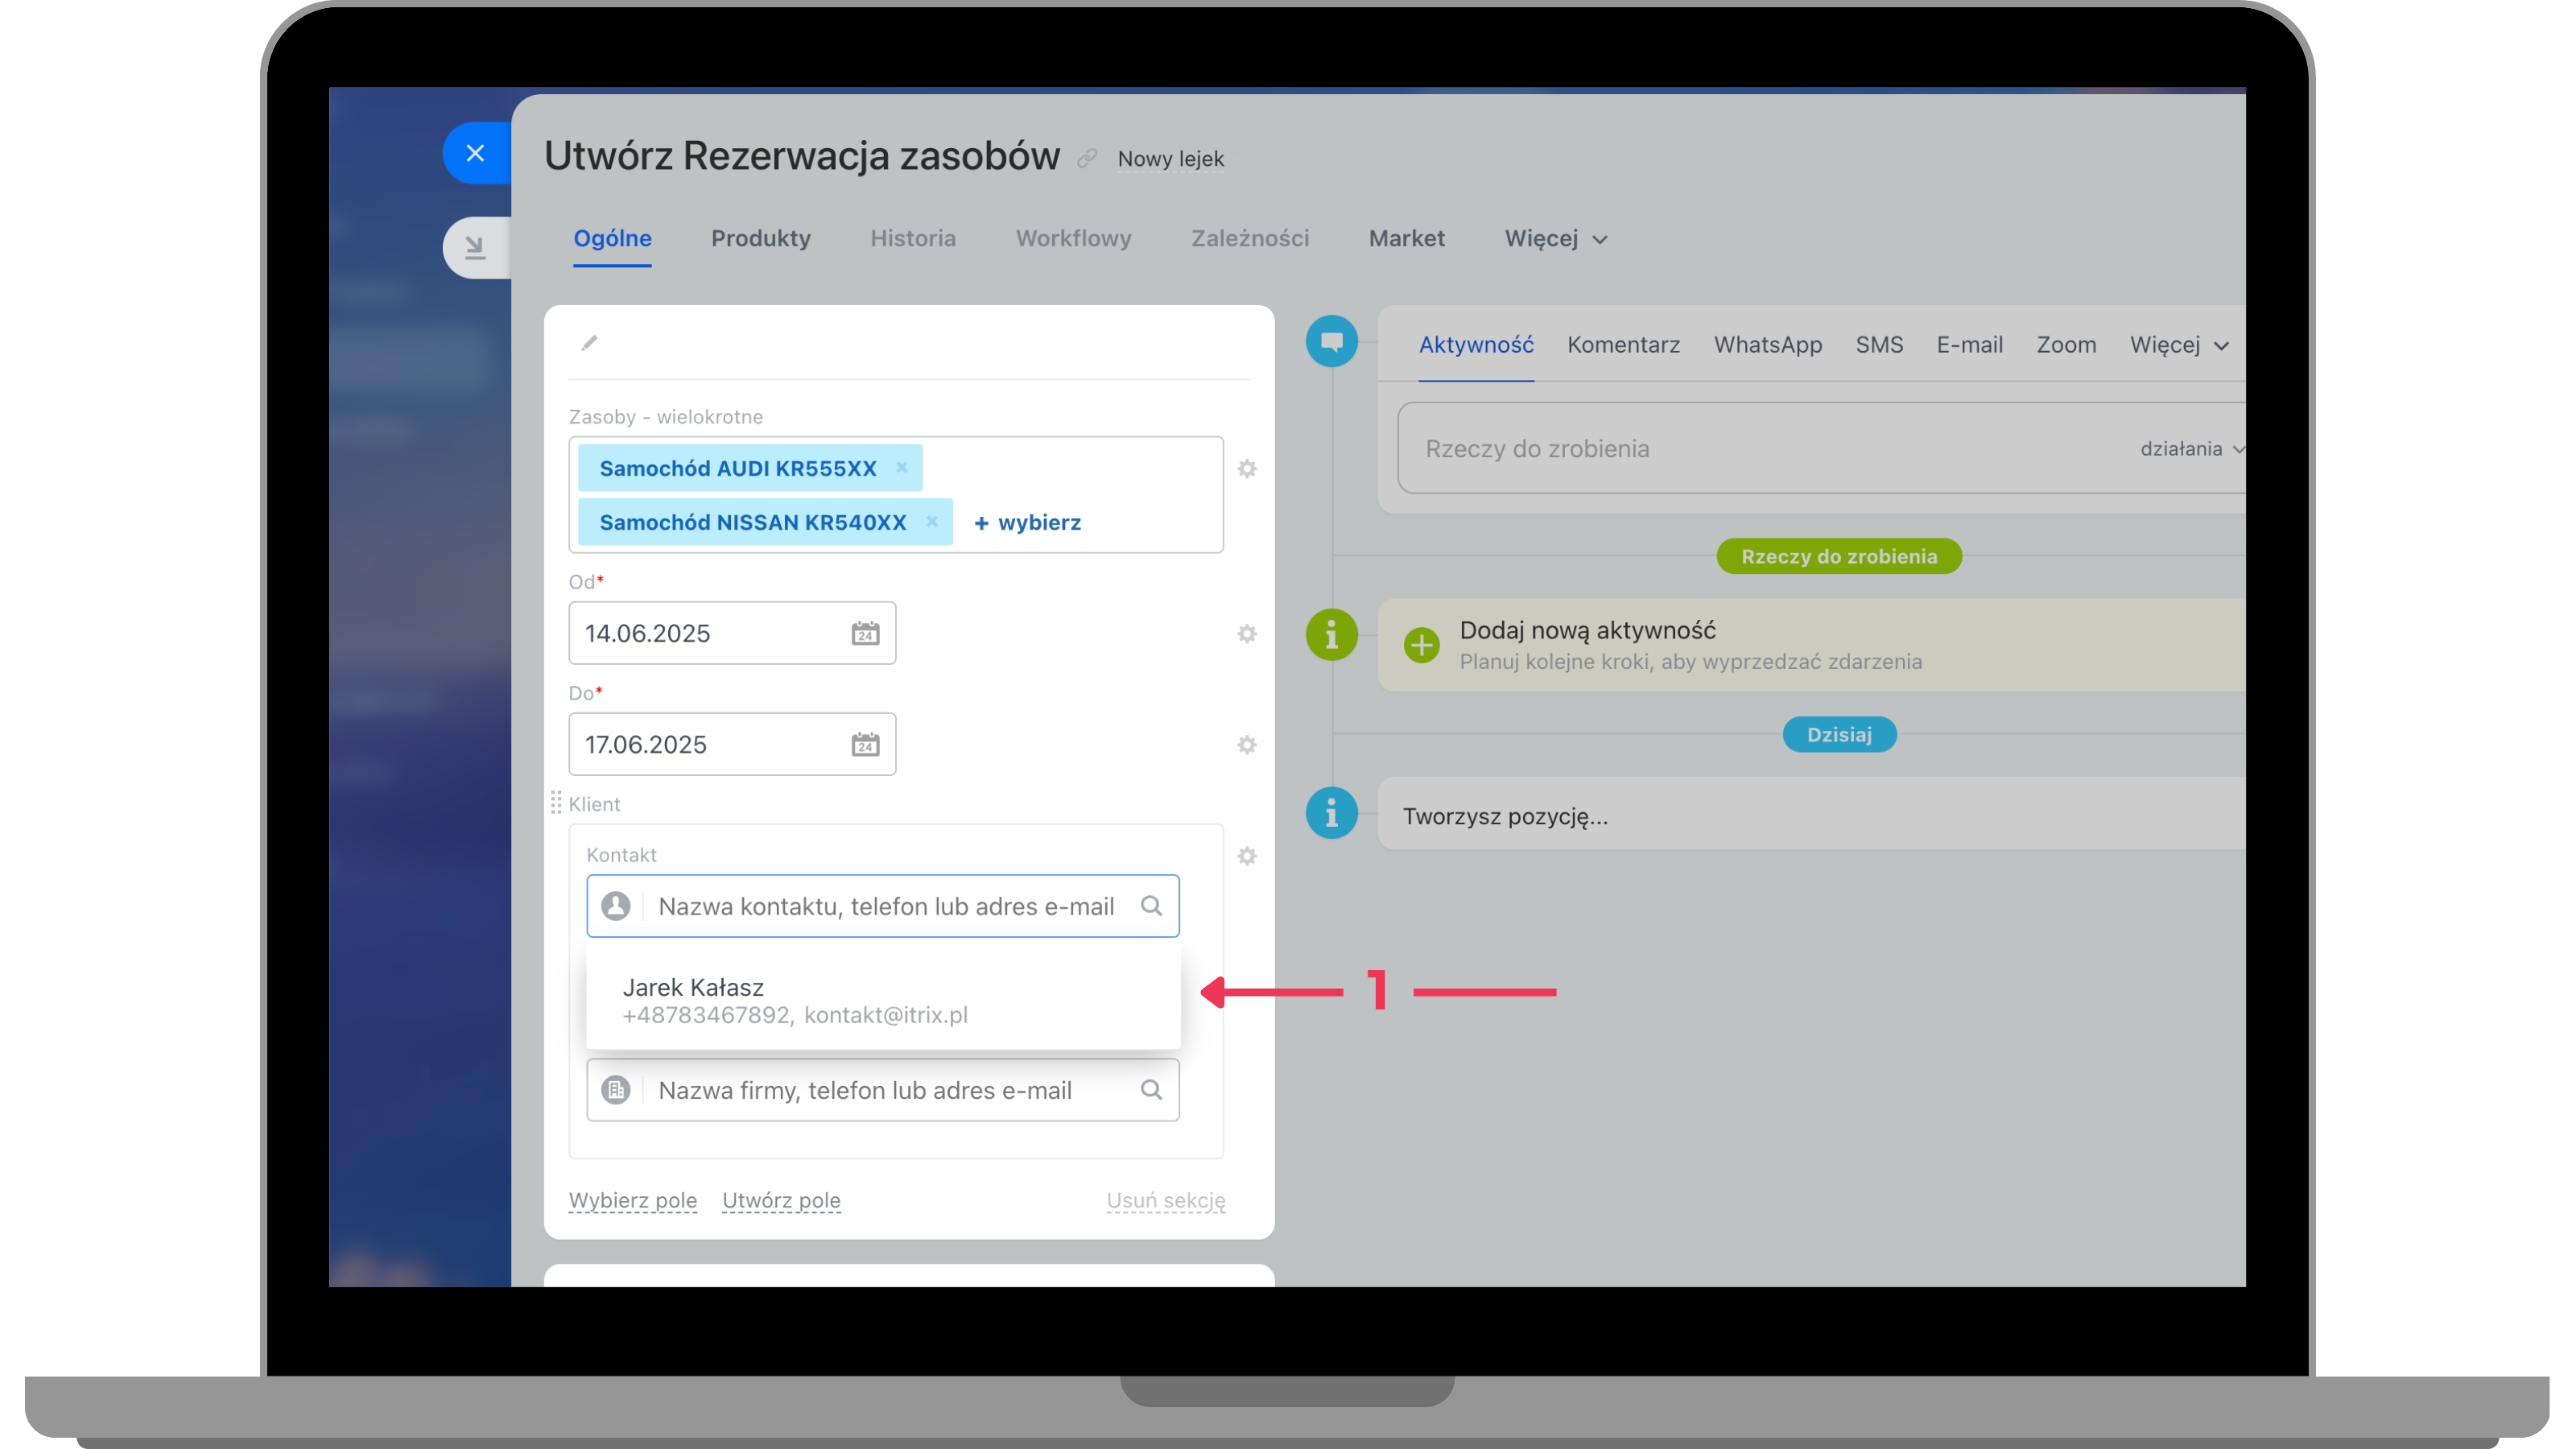The width and height of the screenshot is (2576, 1449).
Task: Open calendar picker for Do date
Action: [866, 744]
